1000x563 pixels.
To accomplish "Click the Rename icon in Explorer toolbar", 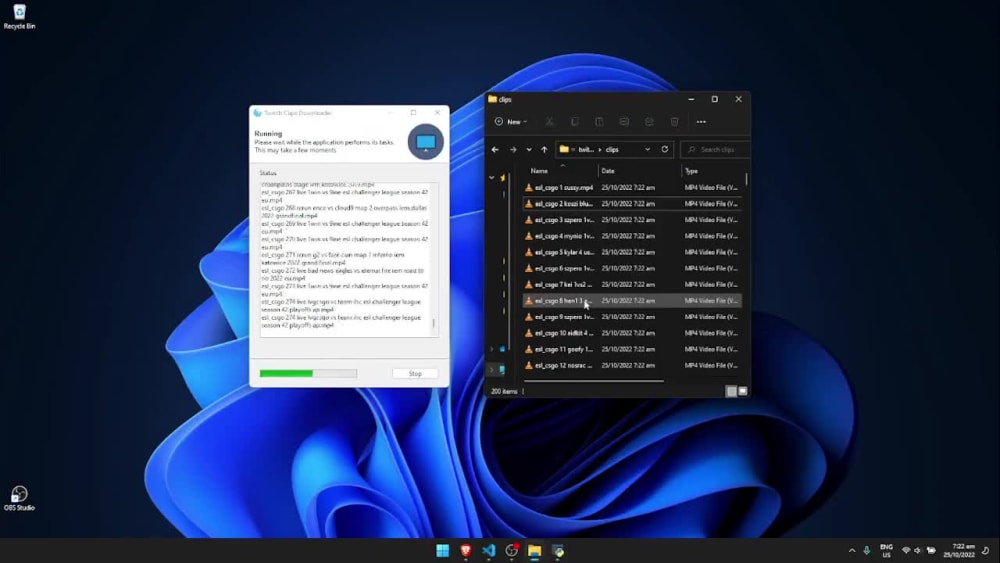I will (x=624, y=122).
